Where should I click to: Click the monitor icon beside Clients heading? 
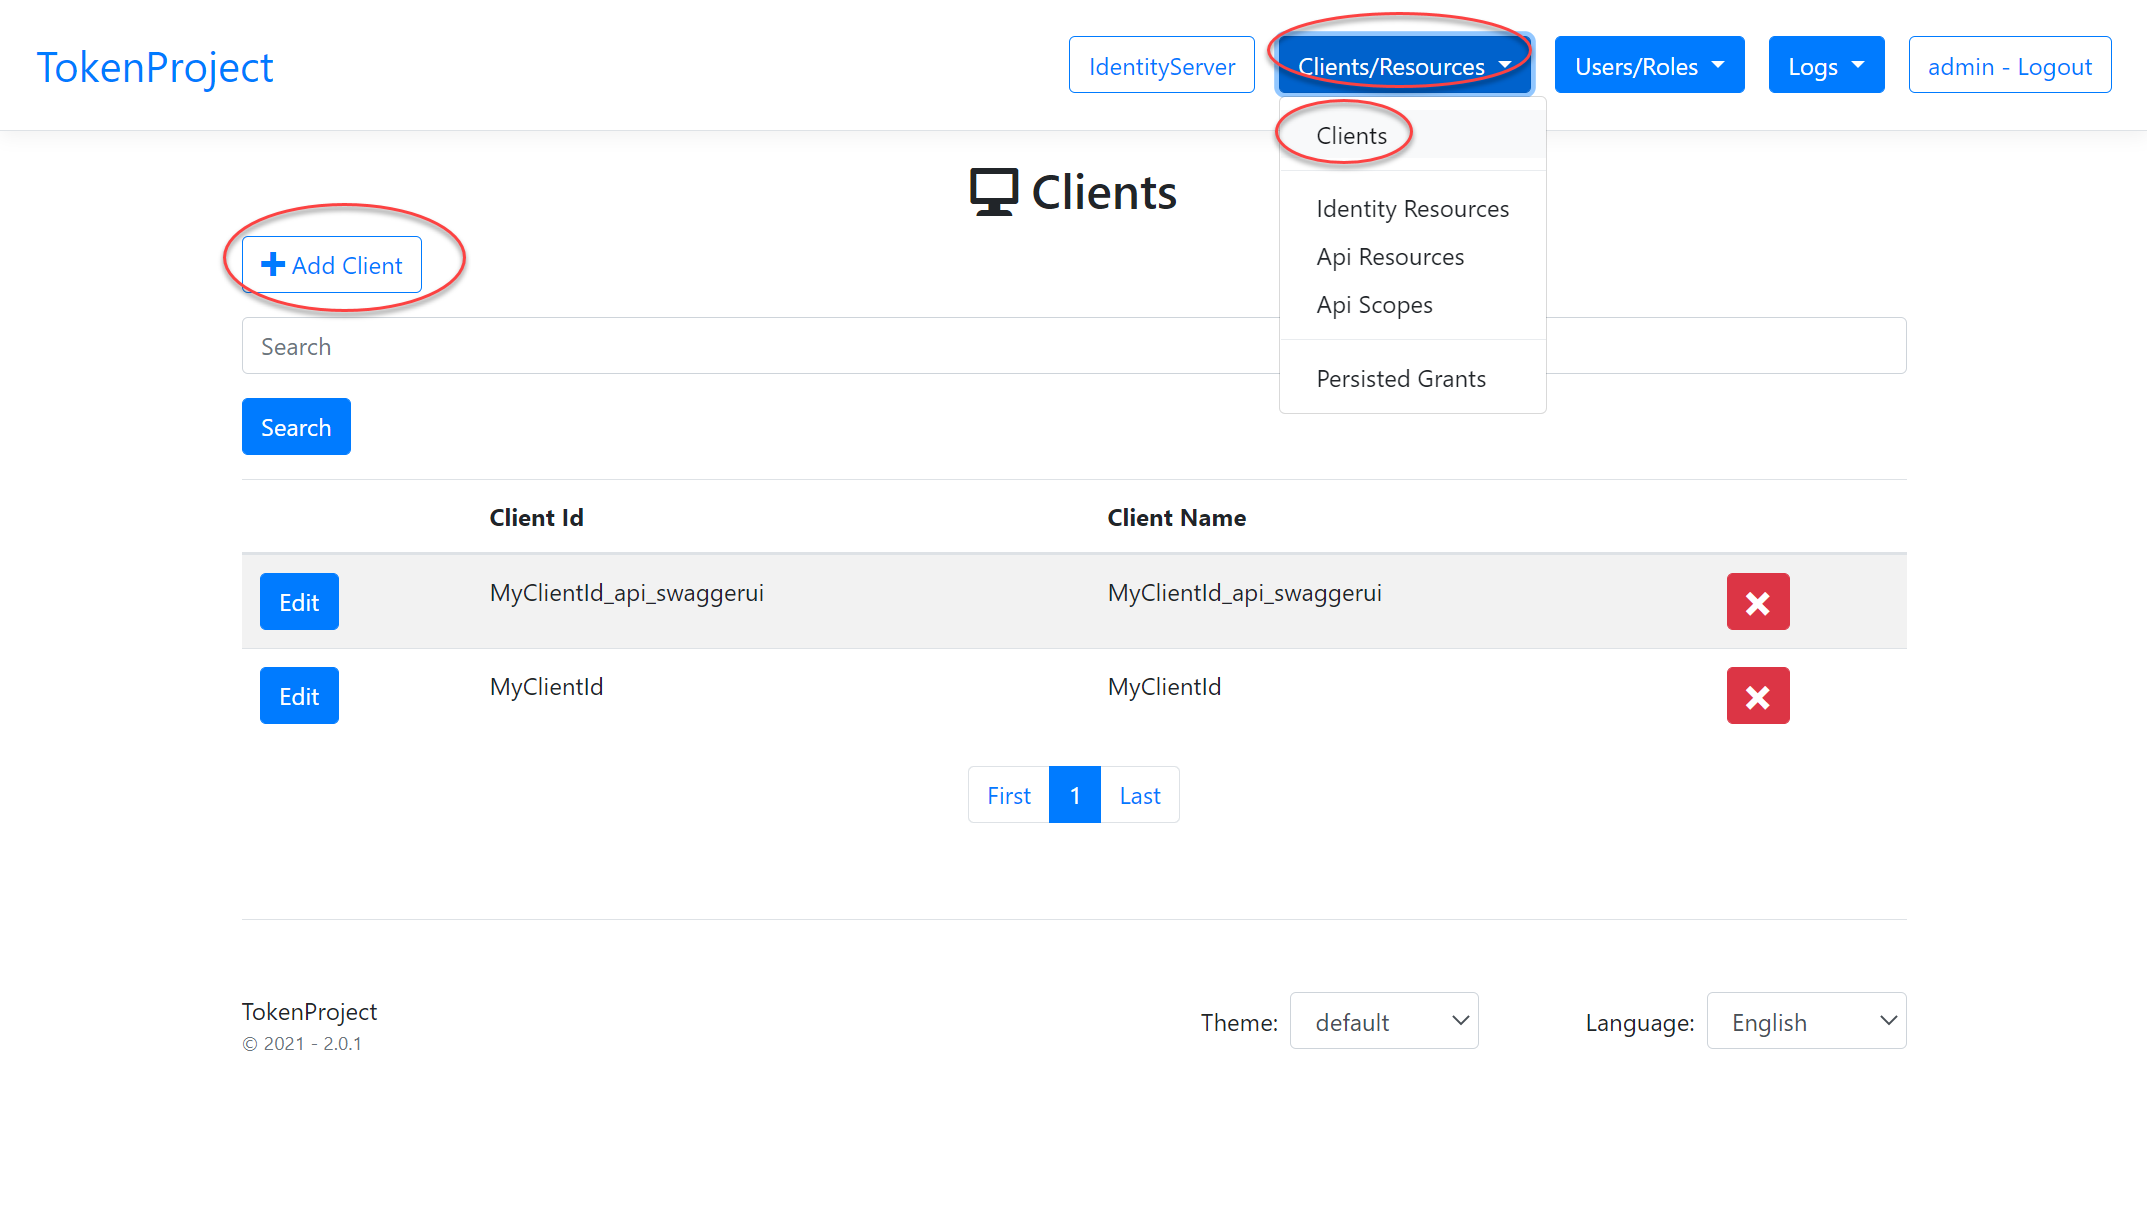click(993, 192)
